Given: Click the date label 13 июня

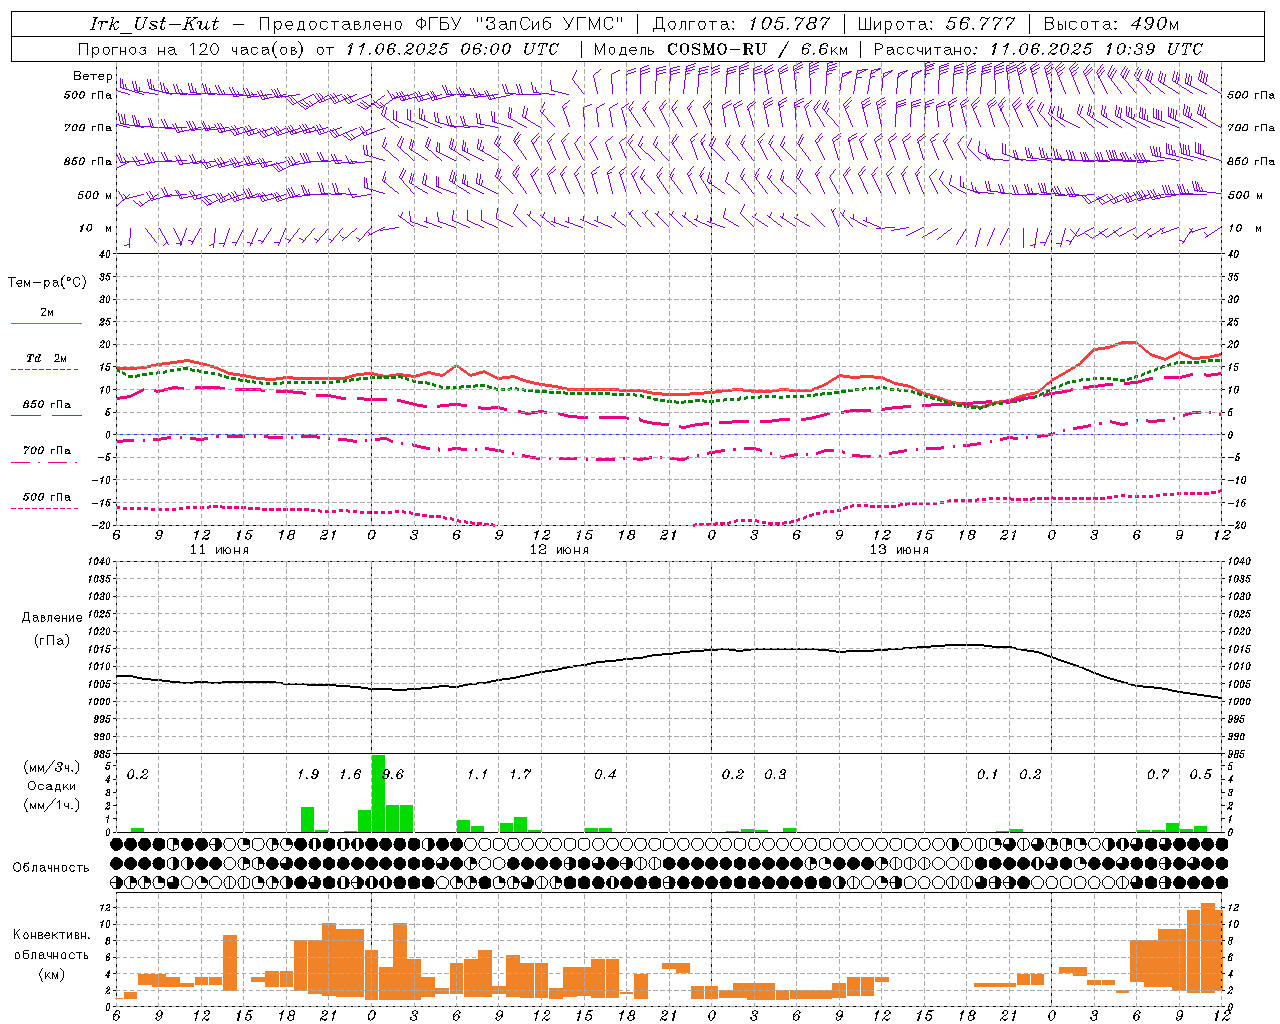Looking at the screenshot, I should pos(899,550).
